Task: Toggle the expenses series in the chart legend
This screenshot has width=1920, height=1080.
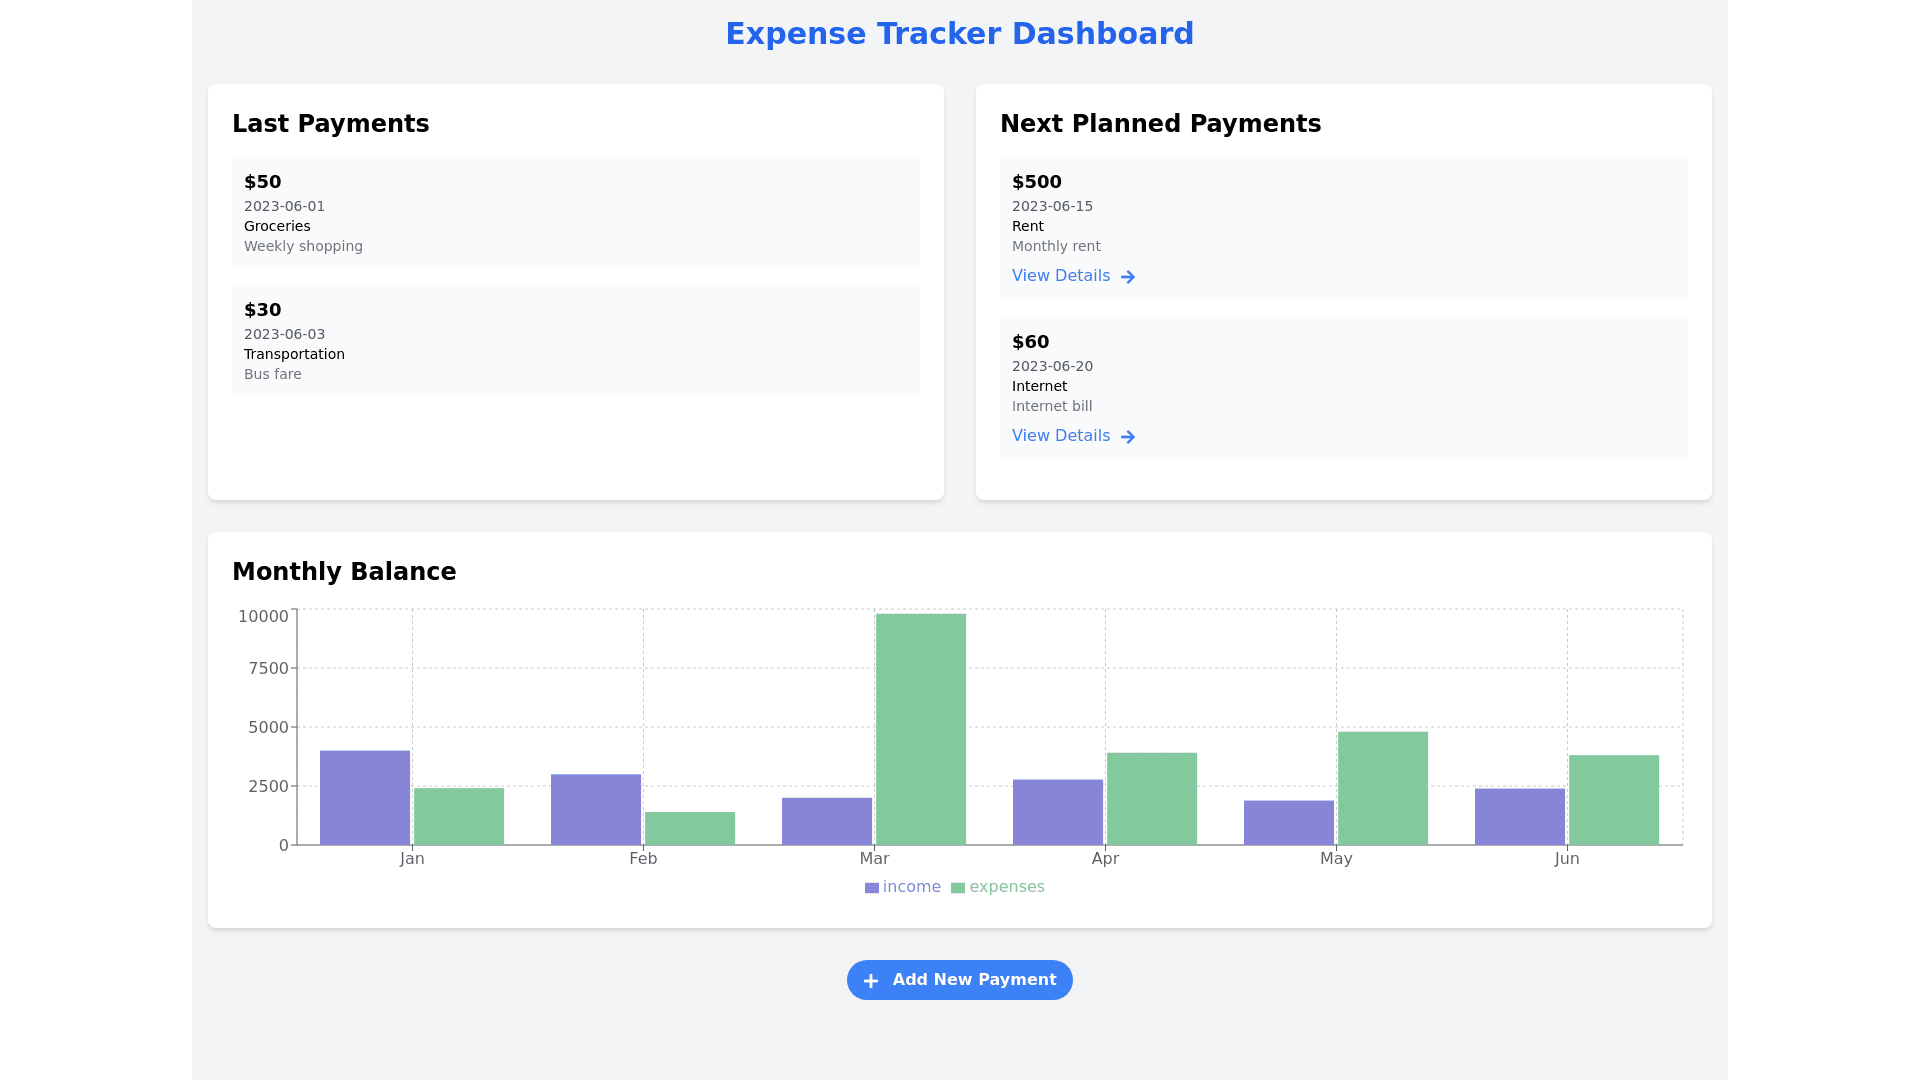Action: coord(1006,887)
